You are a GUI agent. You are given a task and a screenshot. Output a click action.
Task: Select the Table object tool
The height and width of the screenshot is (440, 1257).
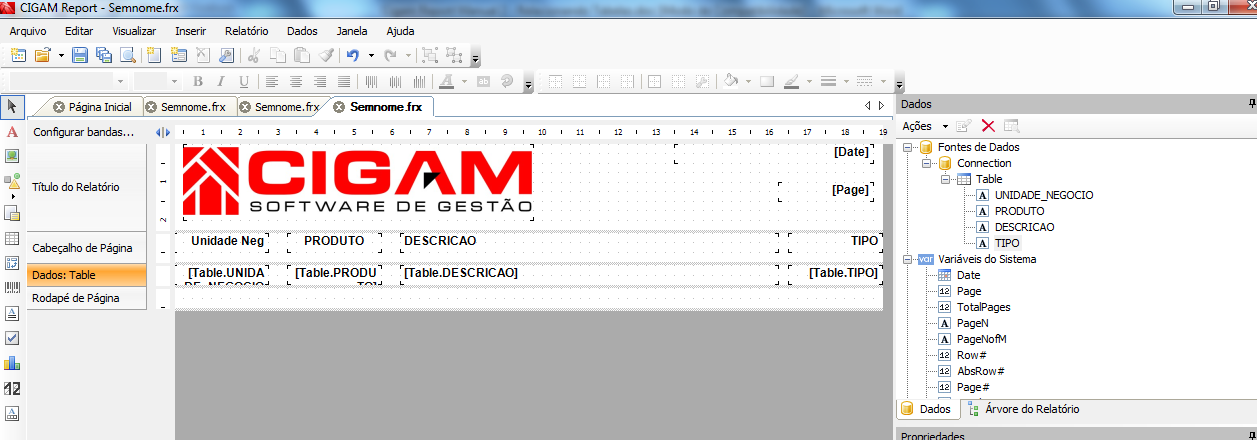(x=12, y=238)
